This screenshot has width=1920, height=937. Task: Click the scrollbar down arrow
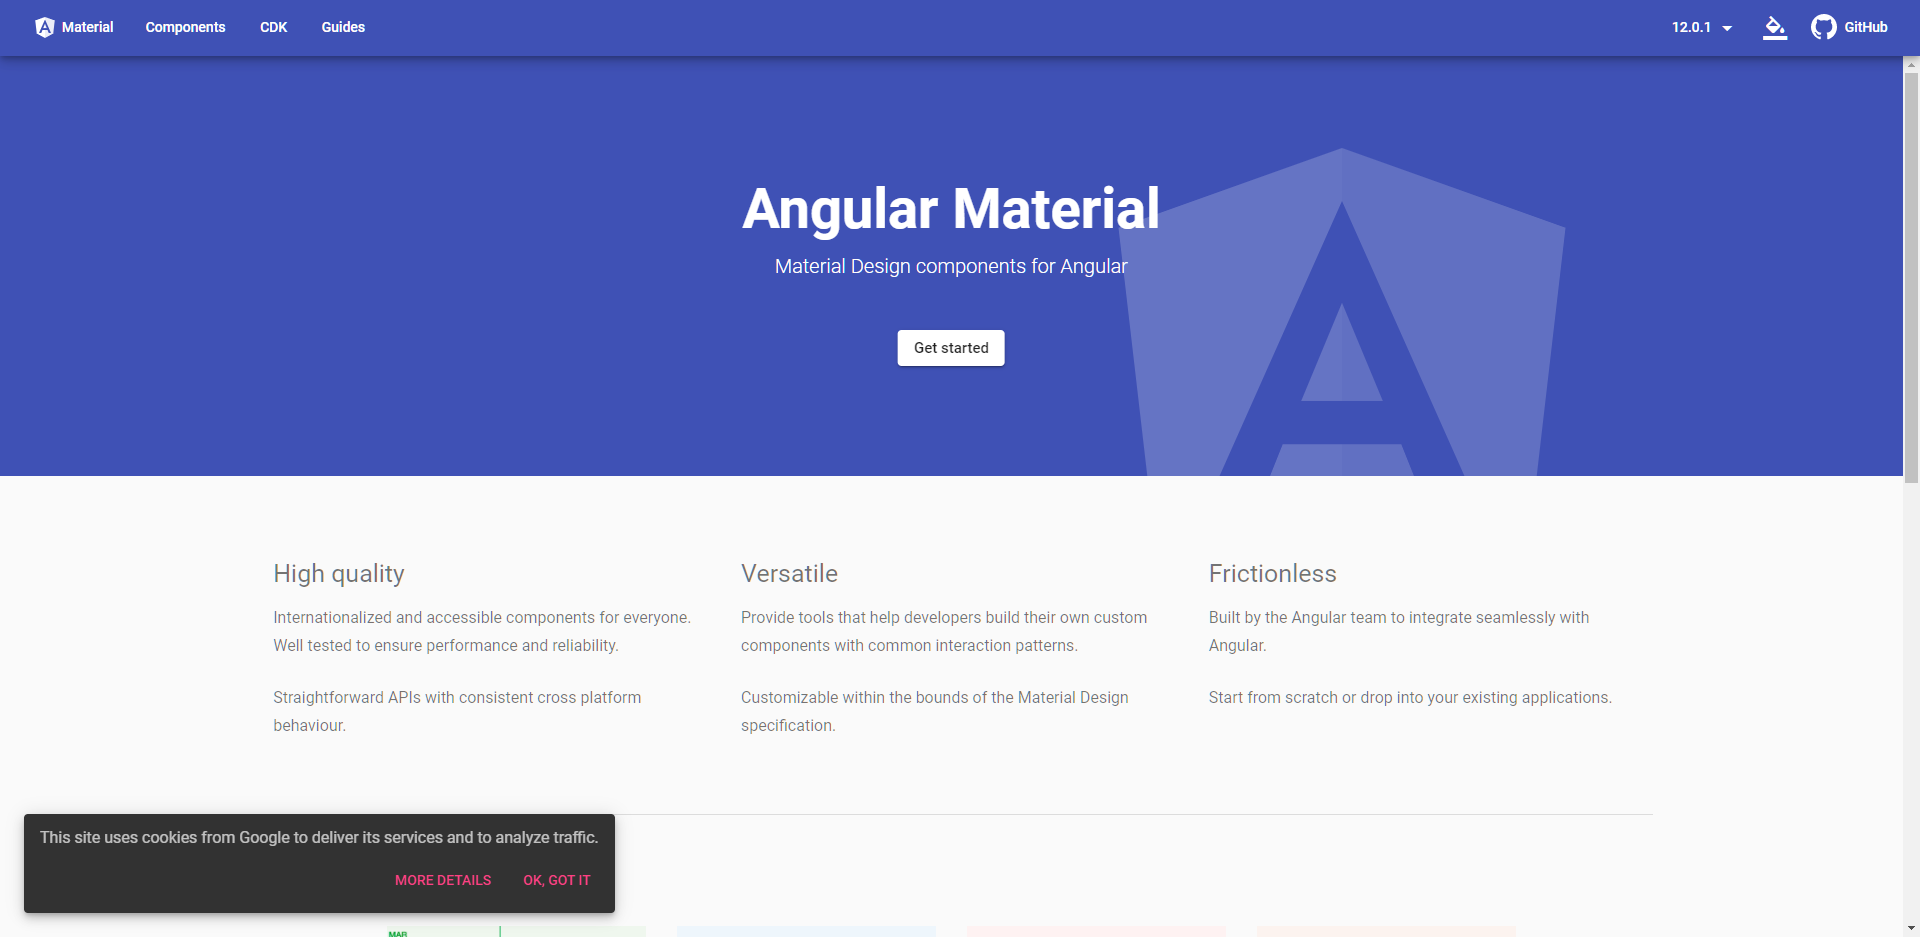1911,928
